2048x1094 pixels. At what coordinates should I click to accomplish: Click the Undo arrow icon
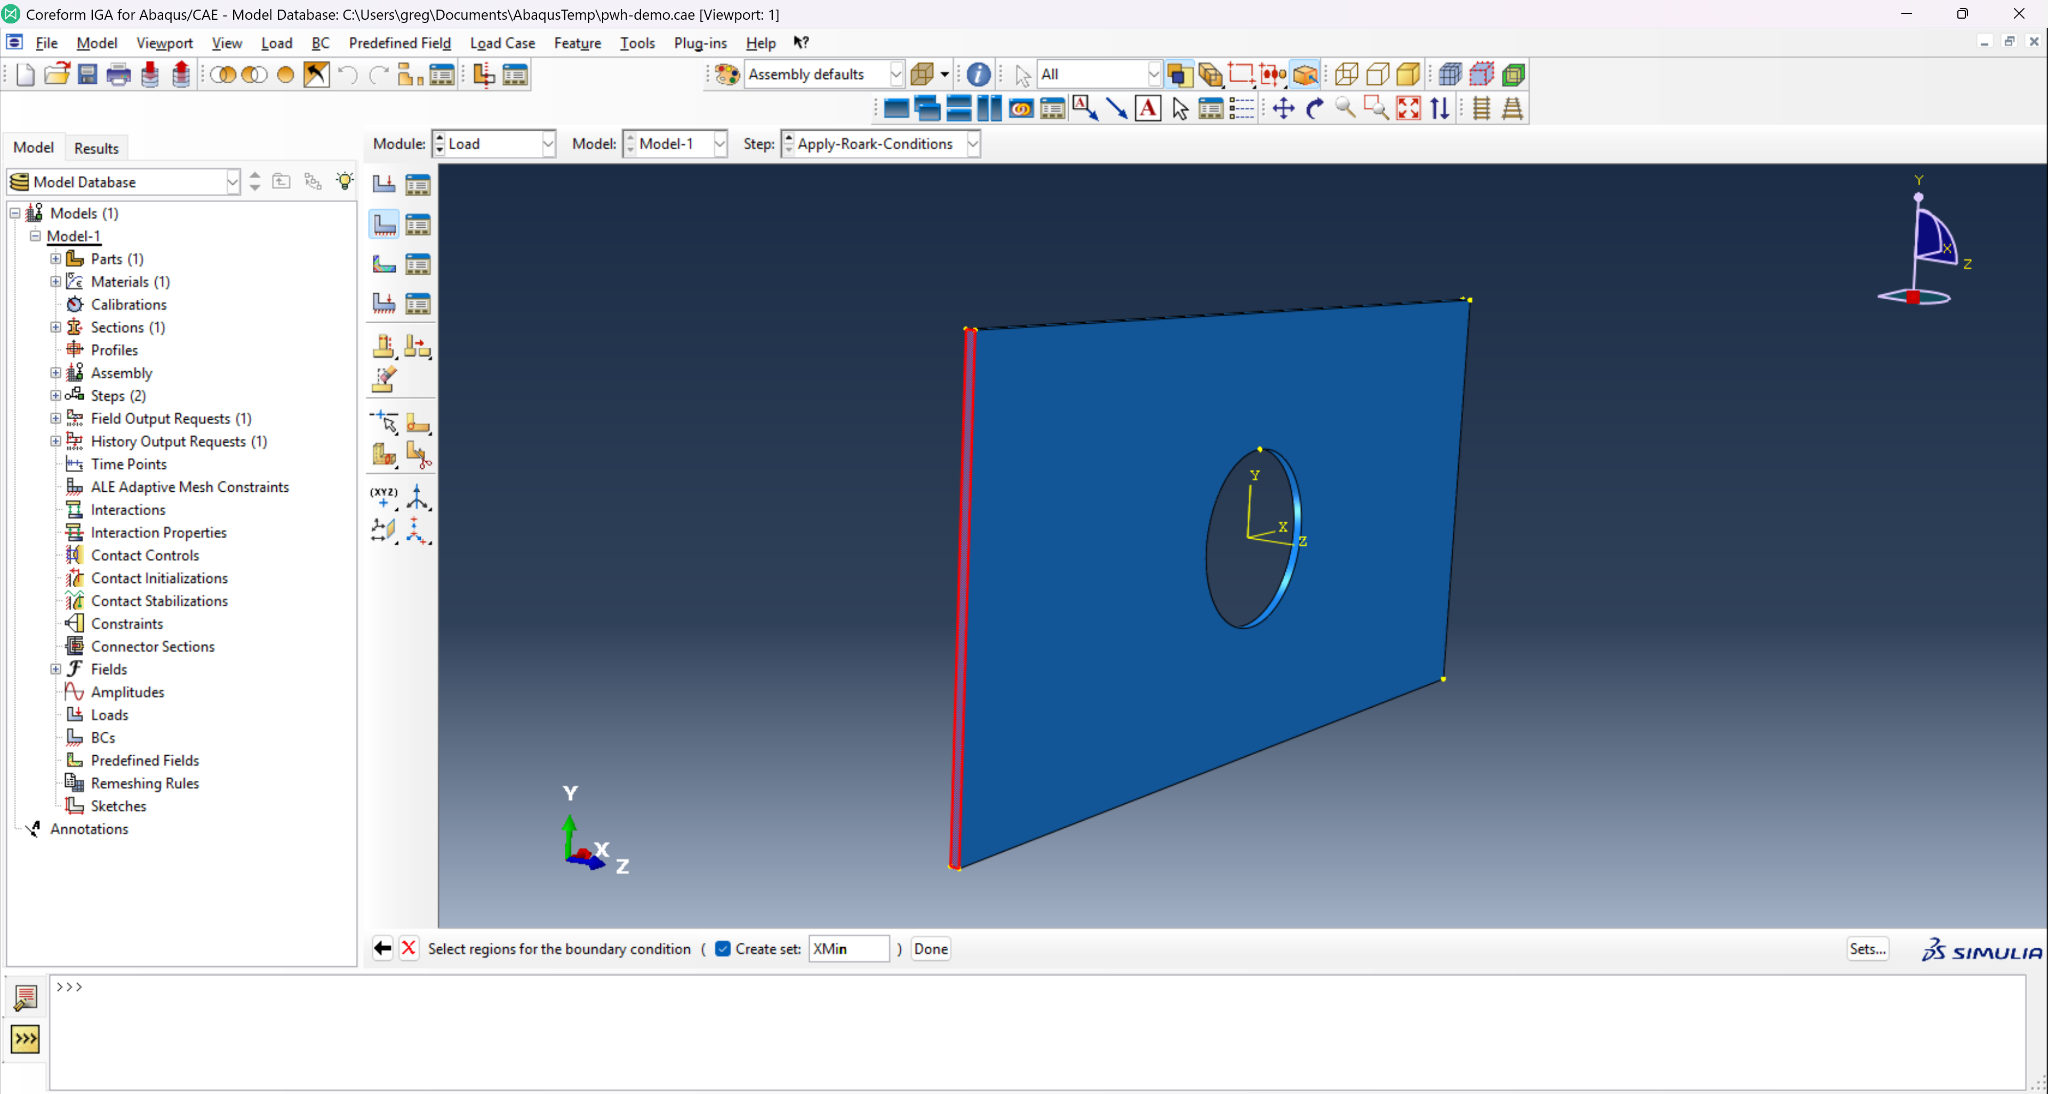[x=347, y=75]
